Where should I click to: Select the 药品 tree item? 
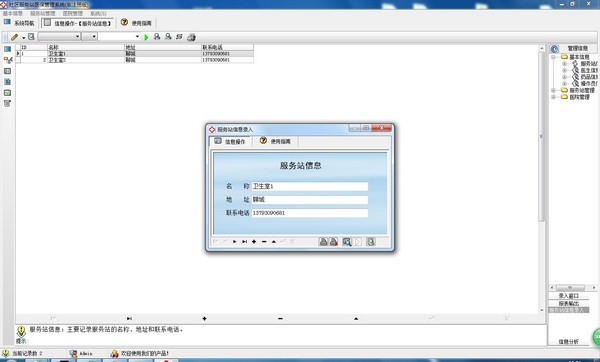click(x=589, y=77)
